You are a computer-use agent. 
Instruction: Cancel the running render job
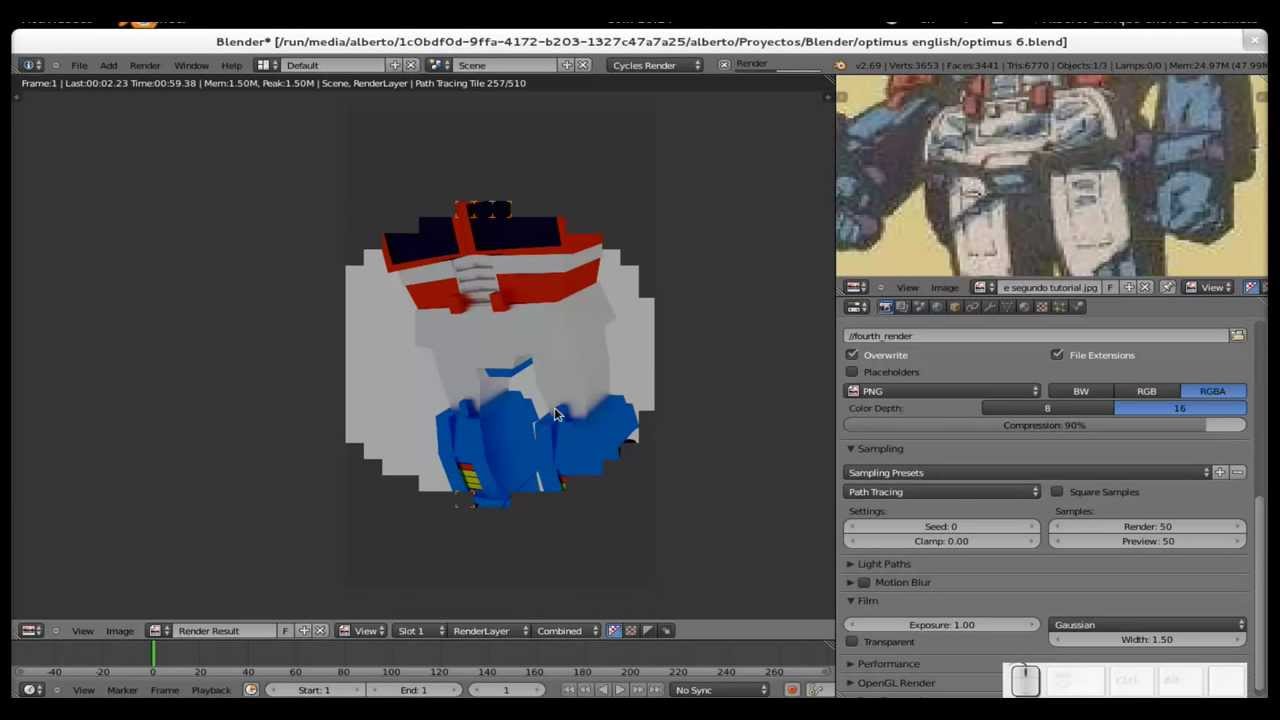(724, 65)
